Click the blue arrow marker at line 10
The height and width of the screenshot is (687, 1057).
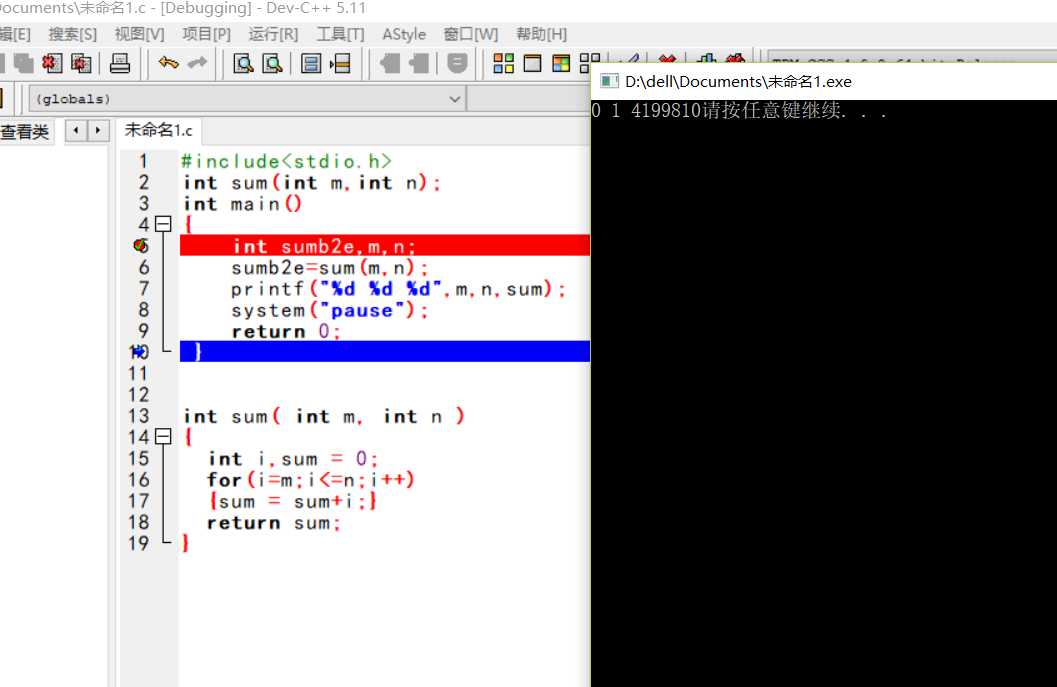point(140,351)
